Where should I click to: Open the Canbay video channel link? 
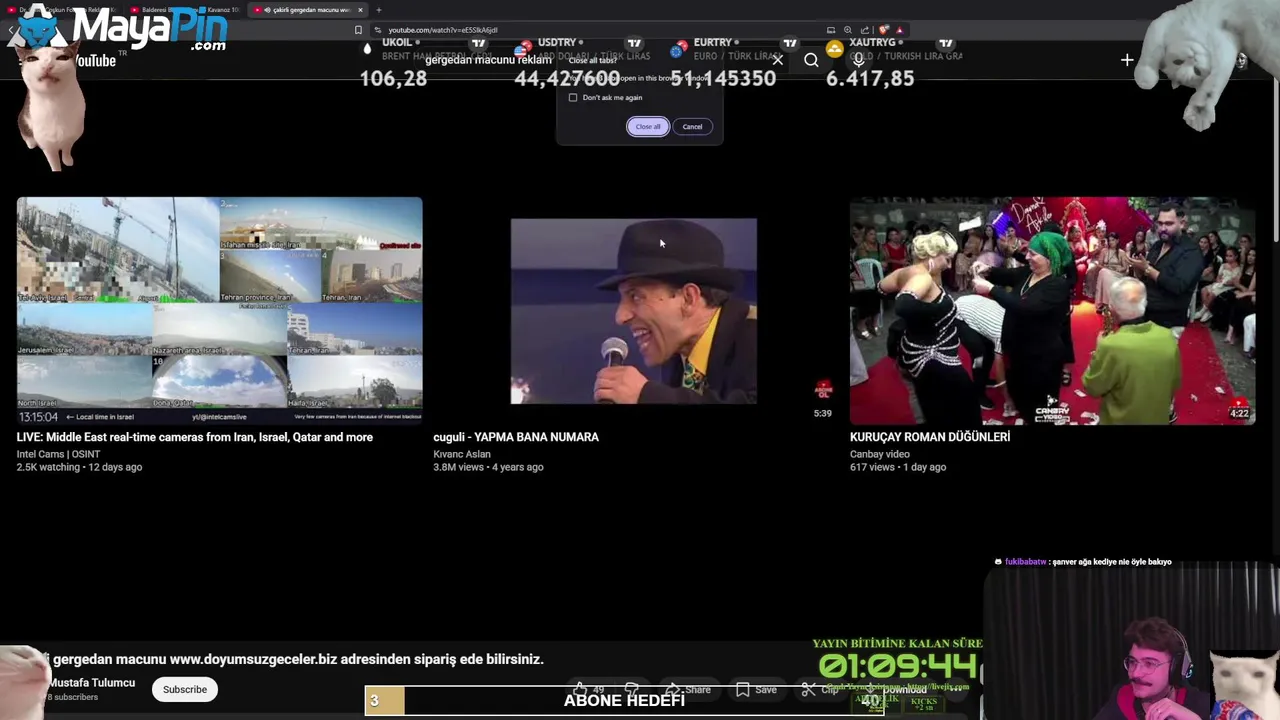pos(880,454)
